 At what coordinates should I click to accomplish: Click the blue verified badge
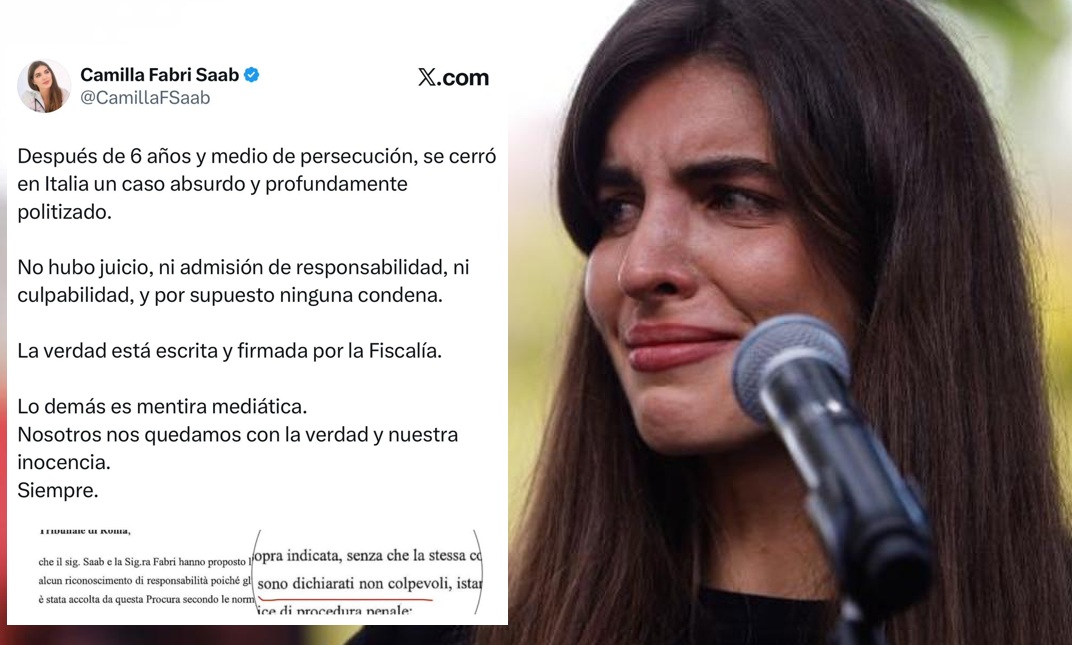252,75
